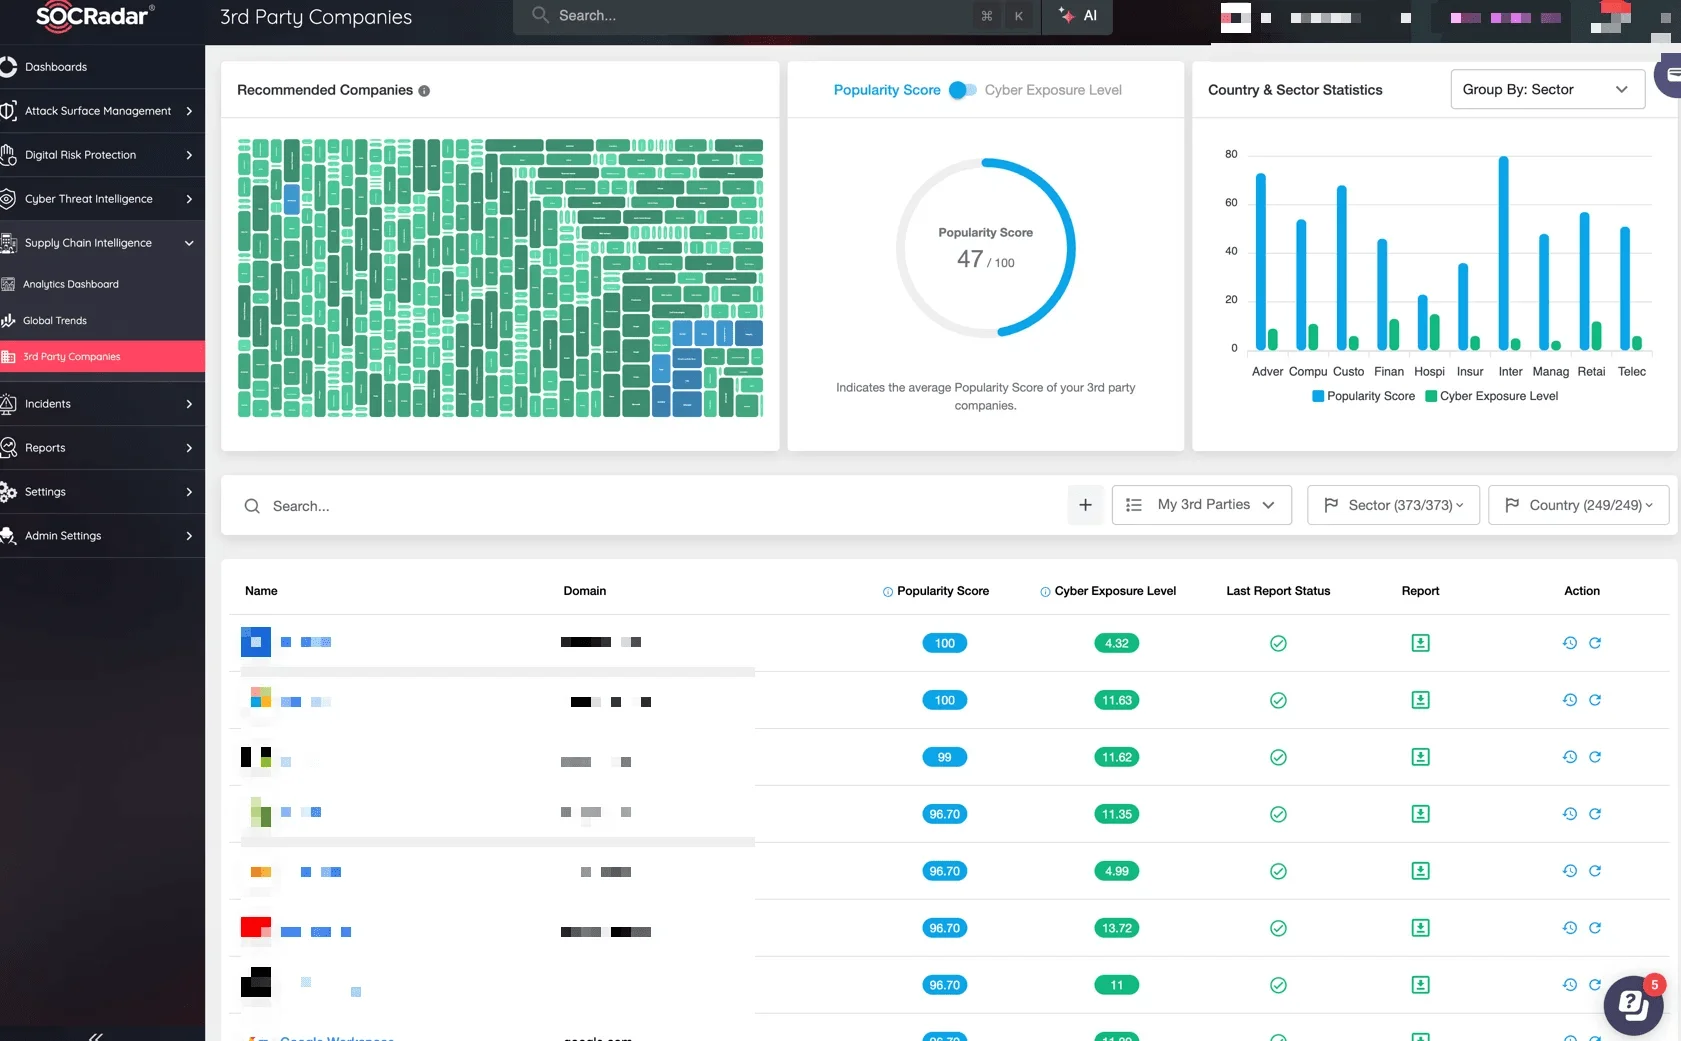Select Global Trends in the sidebar
The height and width of the screenshot is (1041, 1681).
coord(55,321)
